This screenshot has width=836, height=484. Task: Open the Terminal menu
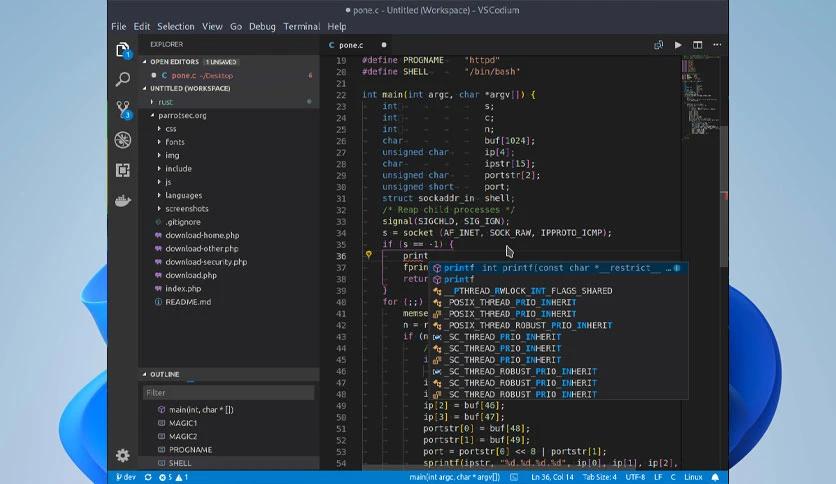301,26
